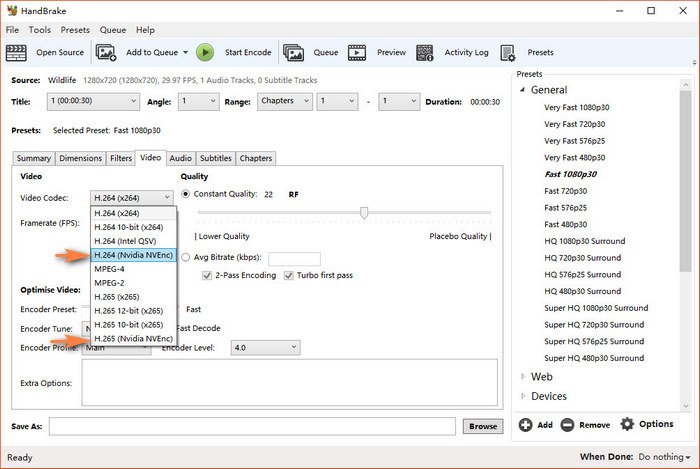
Task: Switch to the Dimensions tab
Action: pyautogui.click(x=80, y=158)
